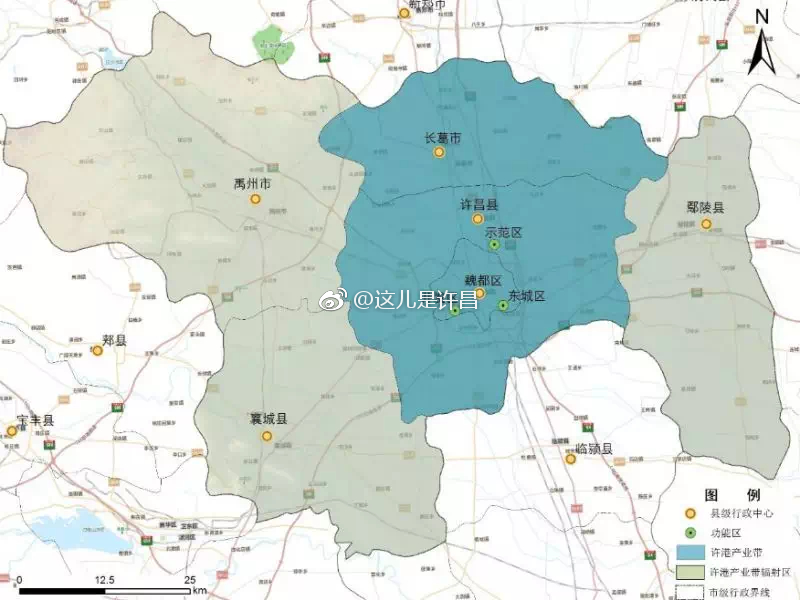
Task: Click the 鄢陵县 map label
Action: [x=706, y=208]
